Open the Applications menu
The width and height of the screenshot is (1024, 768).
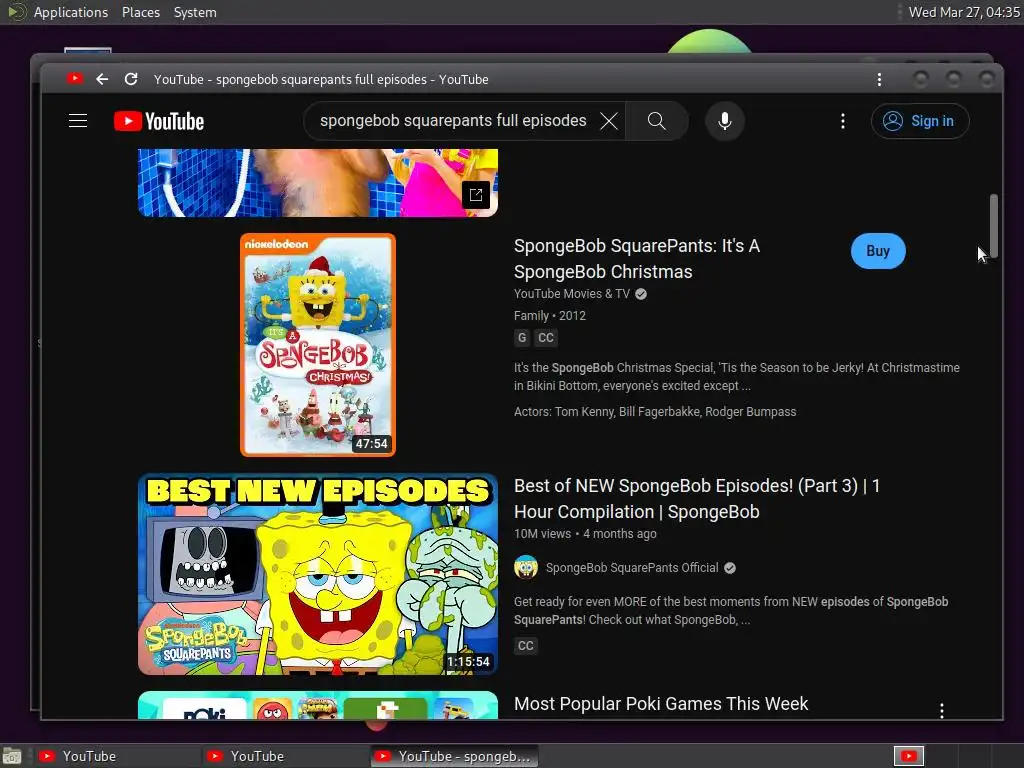pyautogui.click(x=71, y=12)
